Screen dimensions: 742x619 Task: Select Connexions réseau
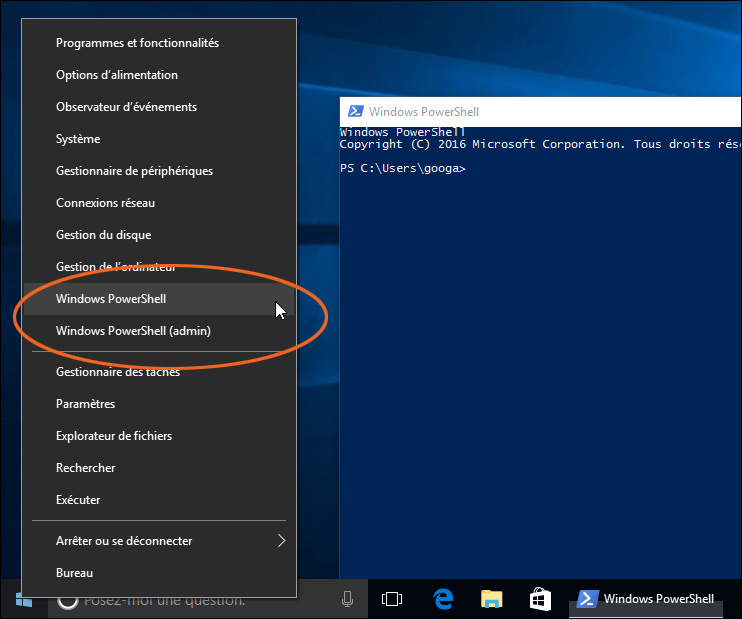click(x=159, y=203)
